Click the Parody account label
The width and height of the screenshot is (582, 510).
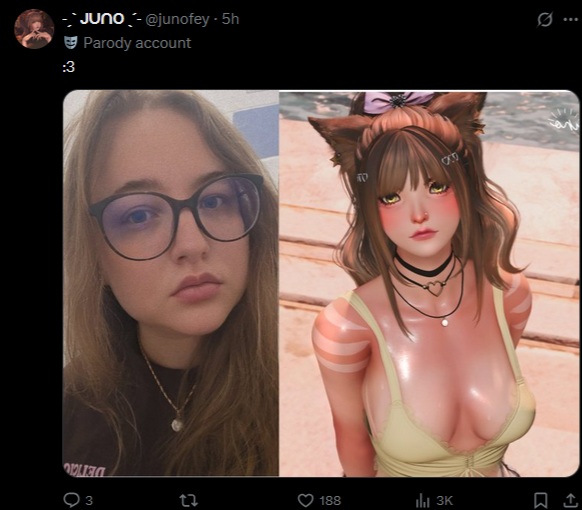coord(137,43)
